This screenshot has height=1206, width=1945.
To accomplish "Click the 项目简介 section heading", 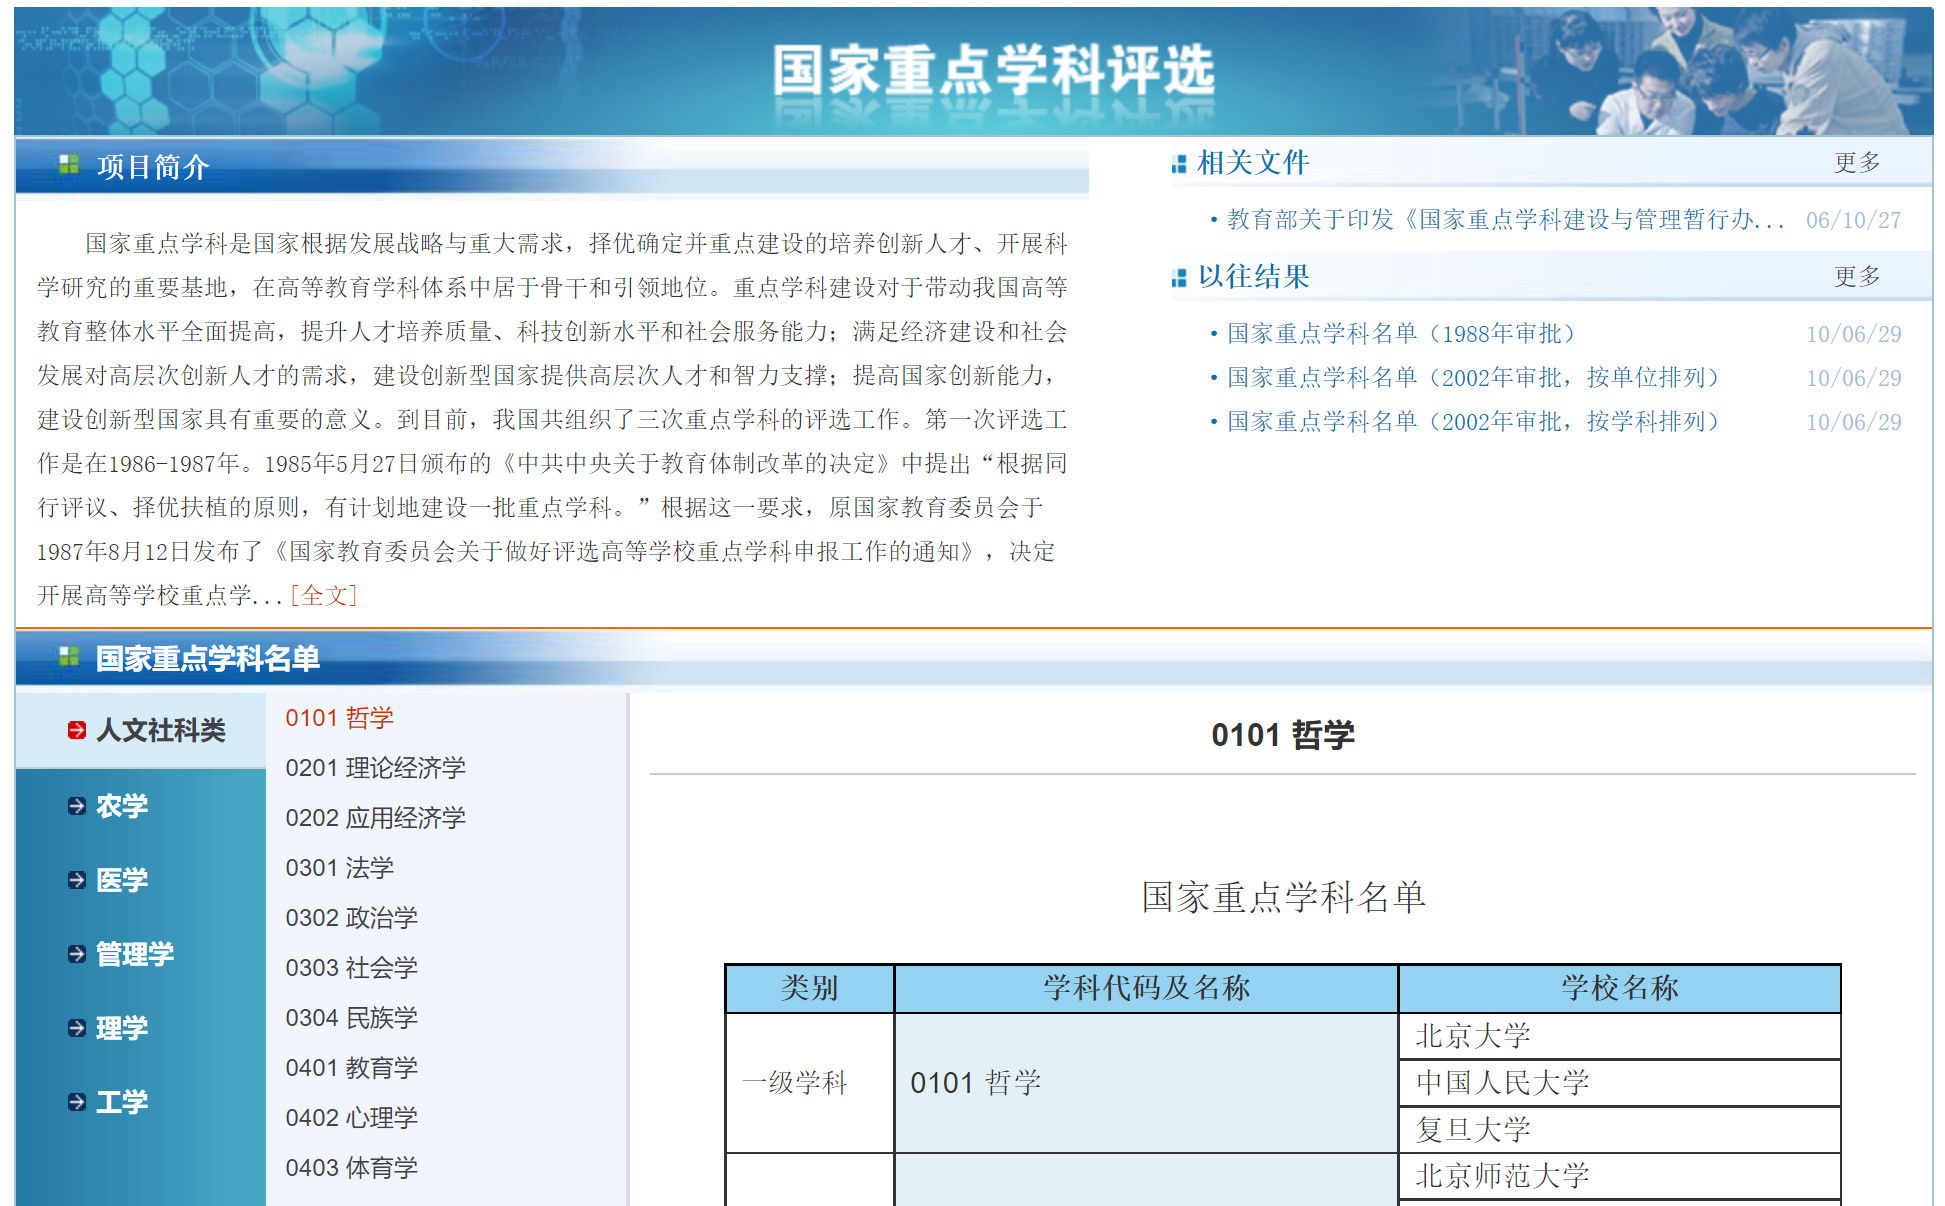I will click(153, 166).
